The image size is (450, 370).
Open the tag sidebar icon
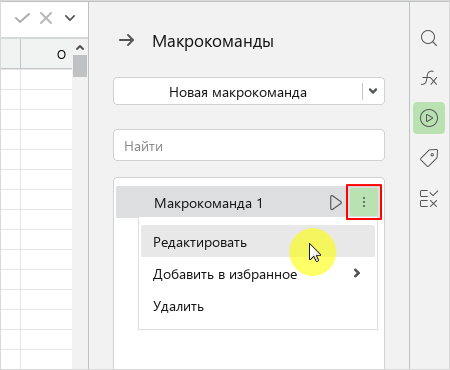(x=429, y=158)
